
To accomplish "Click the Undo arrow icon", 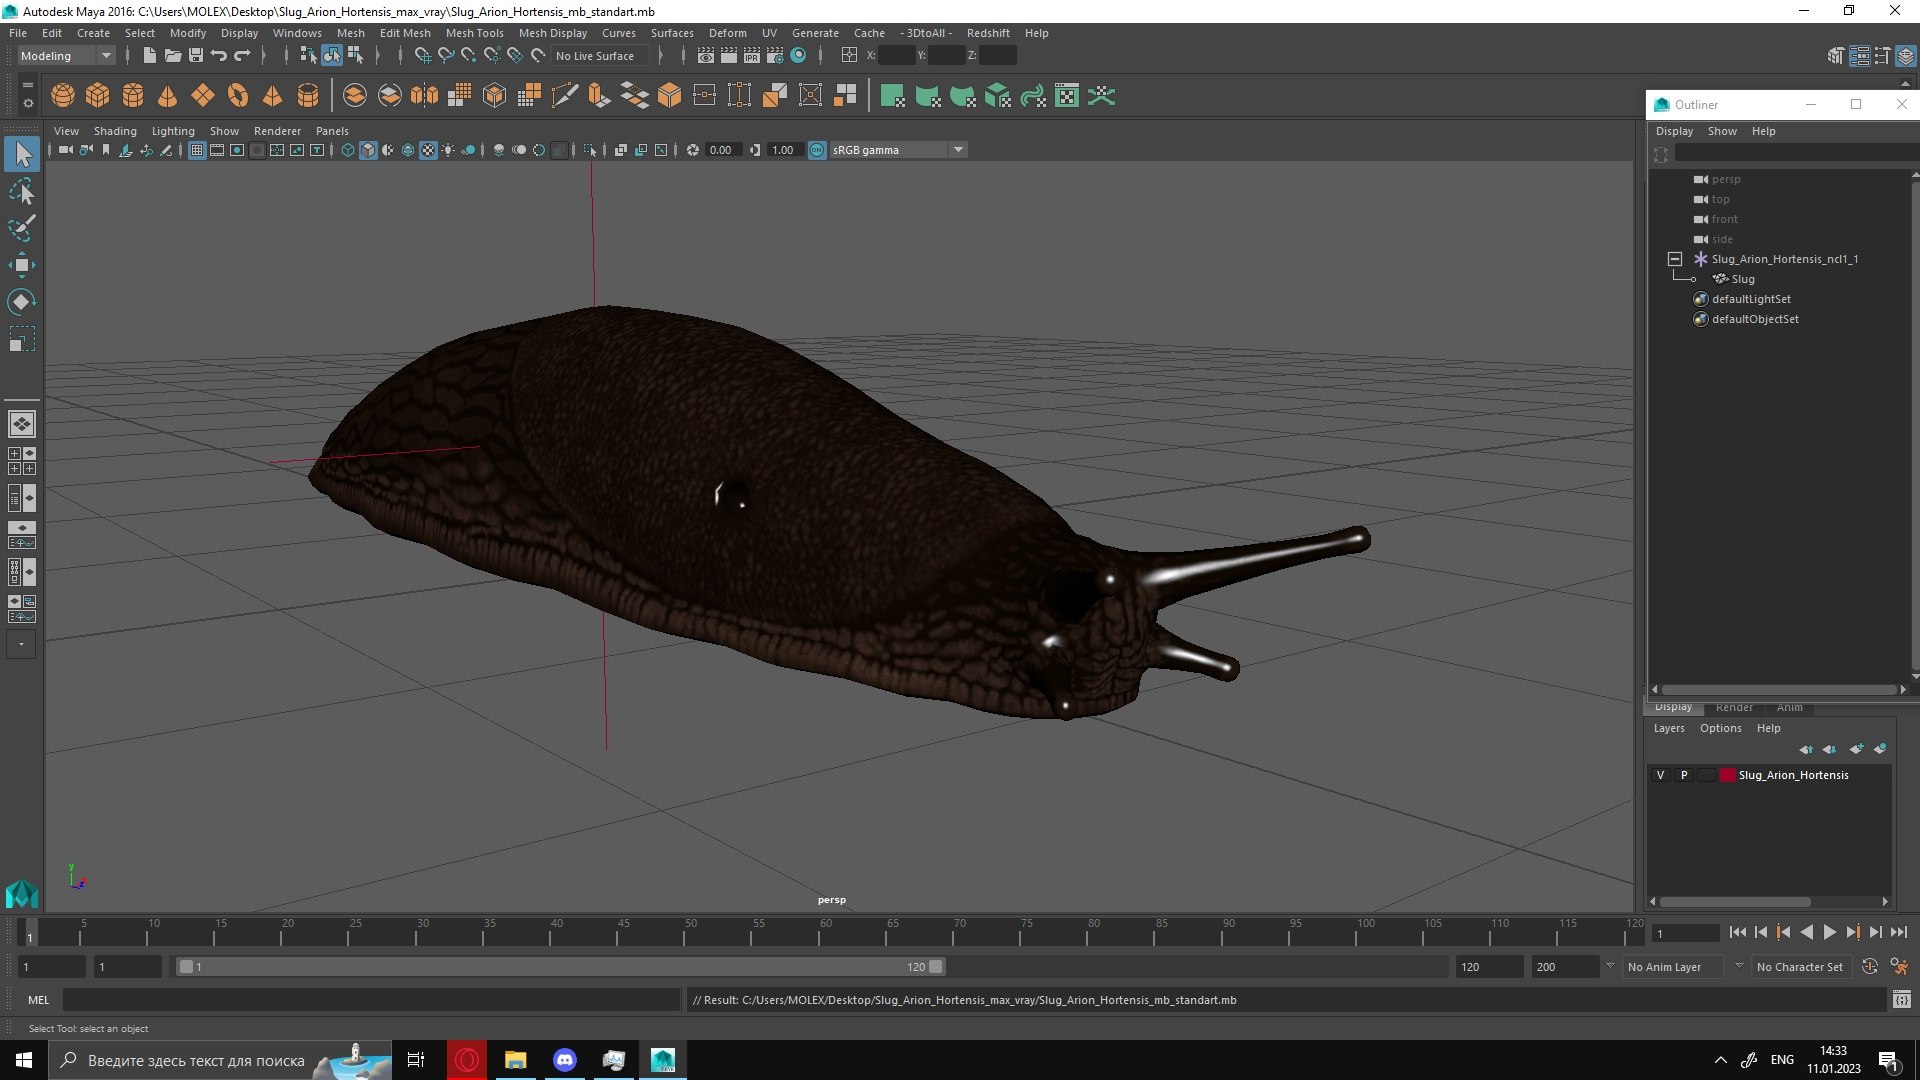I will point(219,56).
